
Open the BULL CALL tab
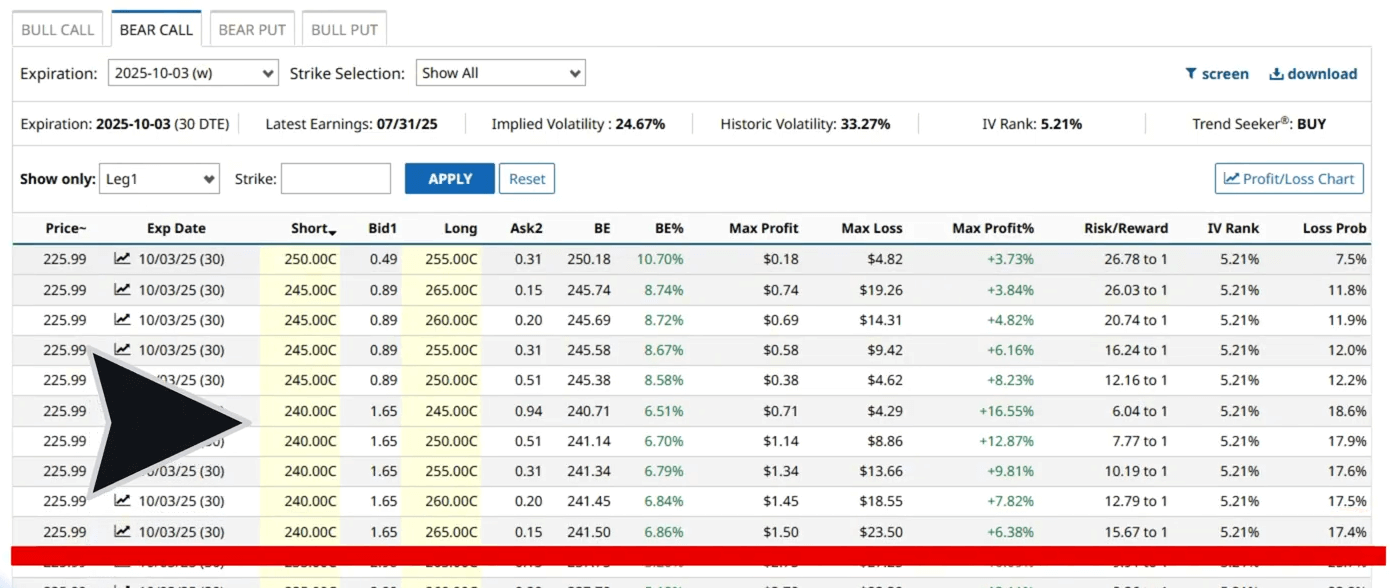pyautogui.click(x=57, y=29)
